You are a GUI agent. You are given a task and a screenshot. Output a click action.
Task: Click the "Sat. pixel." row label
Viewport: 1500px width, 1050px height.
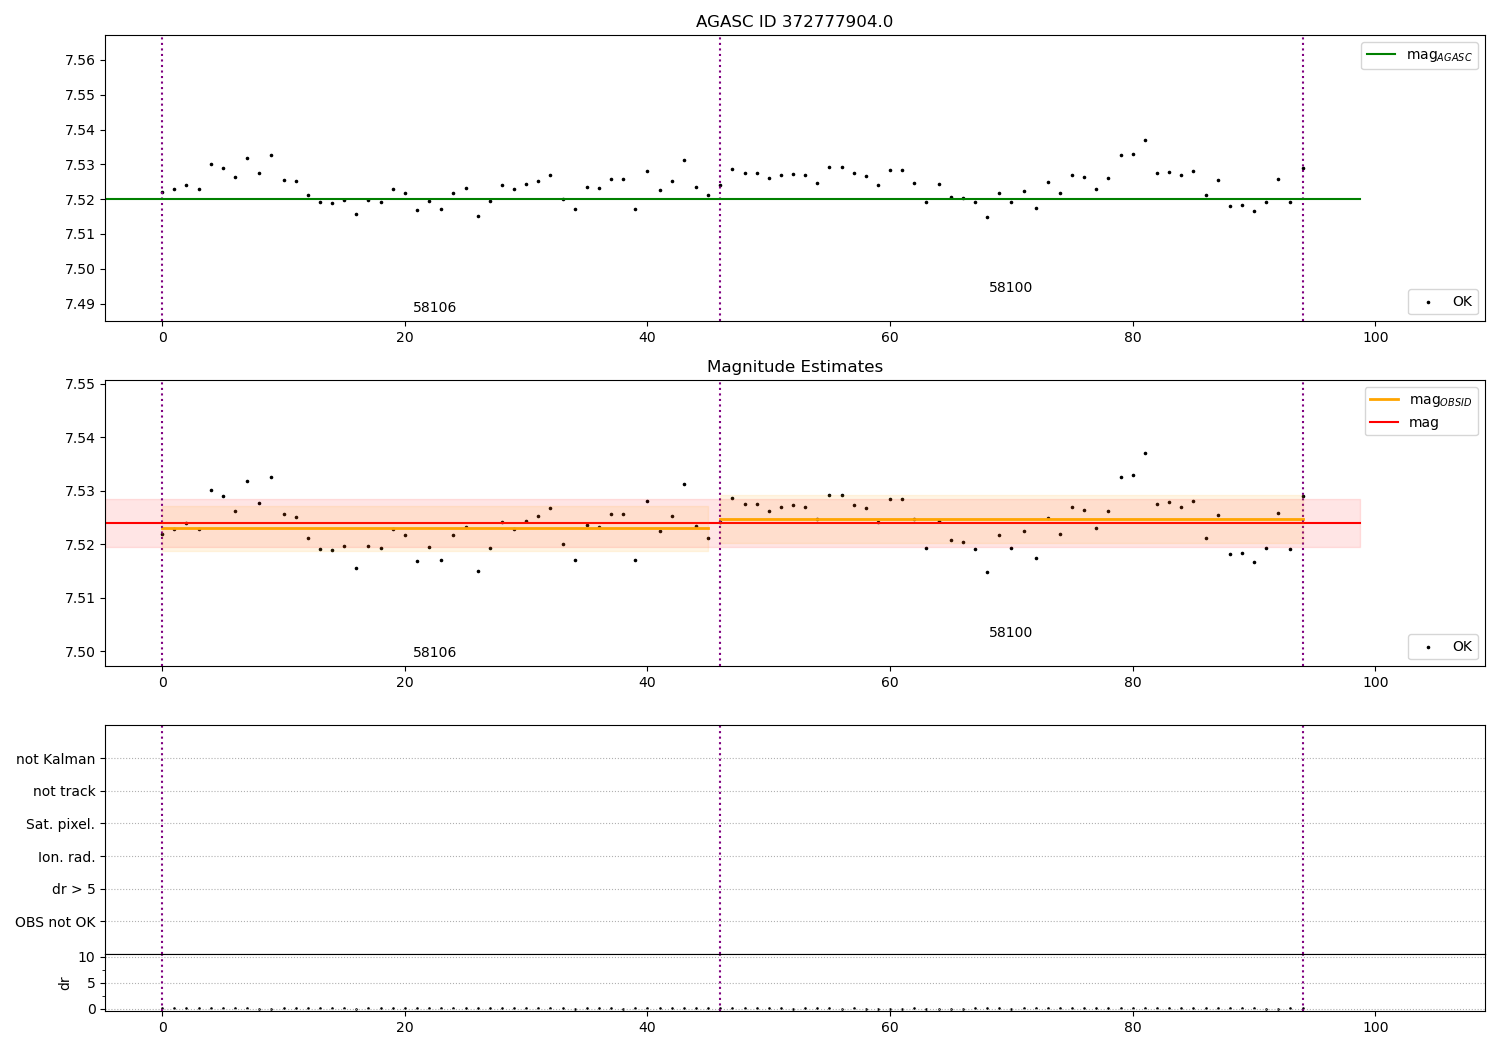coord(61,824)
